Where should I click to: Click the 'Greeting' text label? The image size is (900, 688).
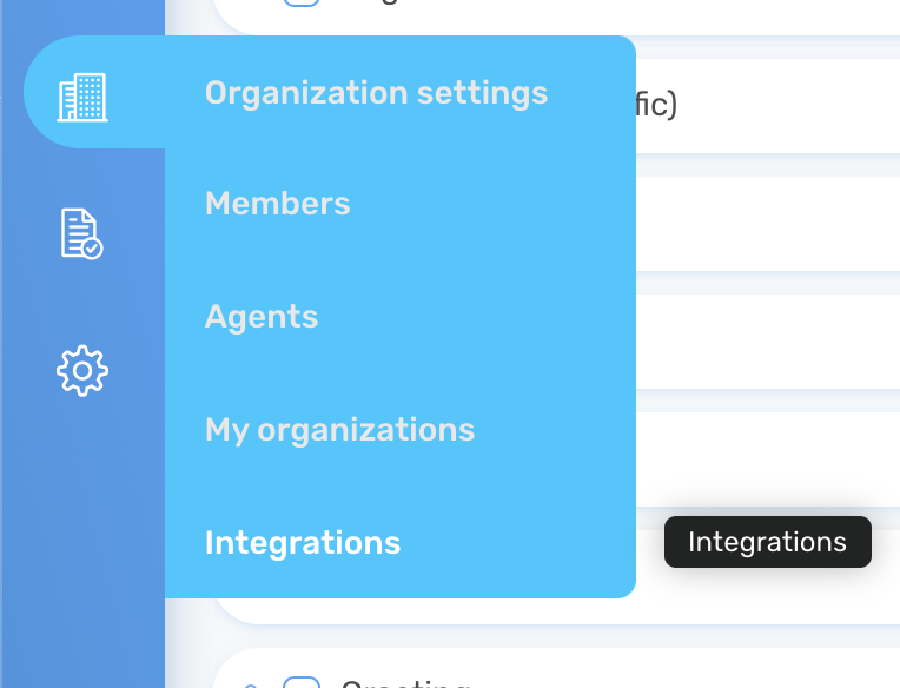(x=404, y=683)
